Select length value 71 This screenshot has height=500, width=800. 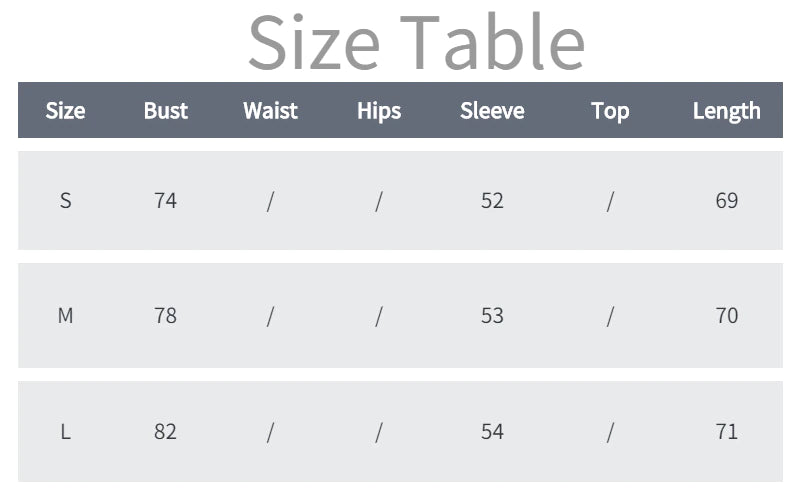726,432
